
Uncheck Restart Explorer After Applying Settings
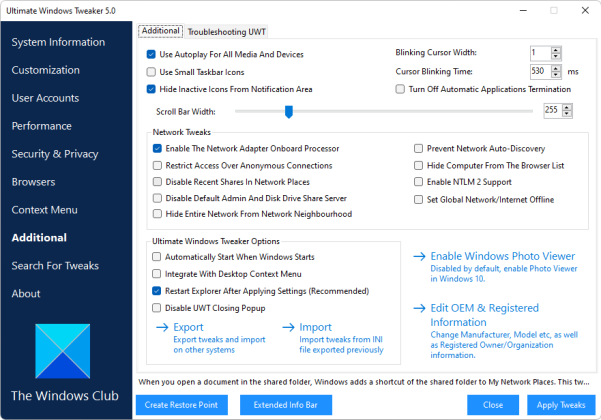click(x=156, y=291)
